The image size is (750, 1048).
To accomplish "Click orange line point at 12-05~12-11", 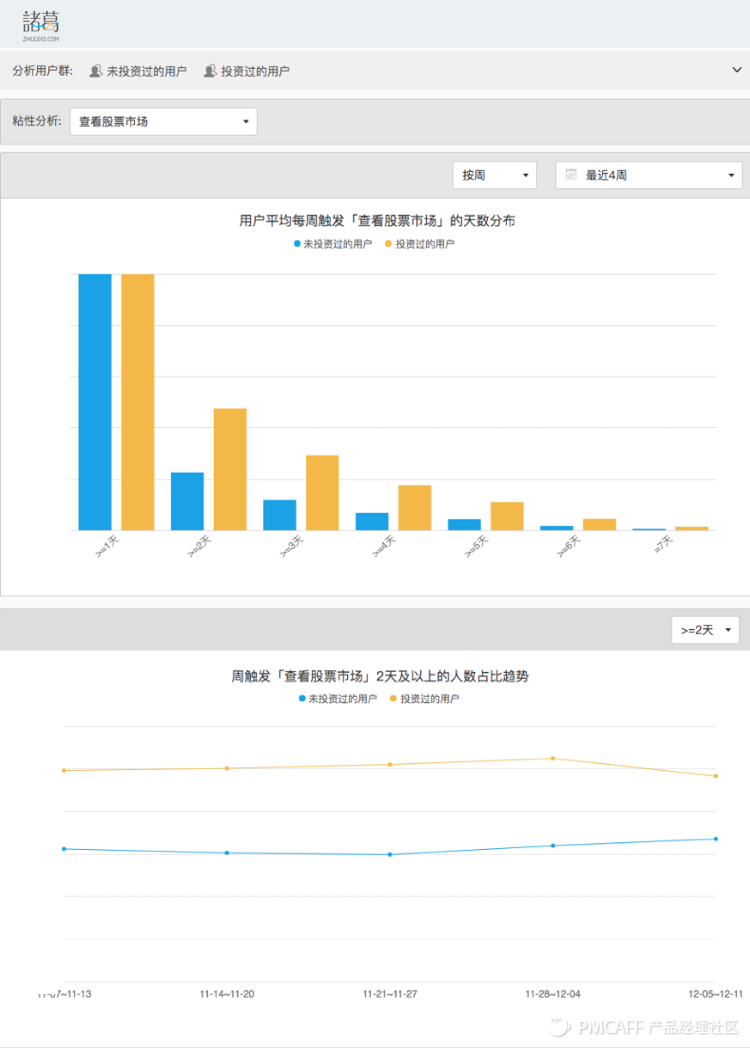I will click(715, 776).
